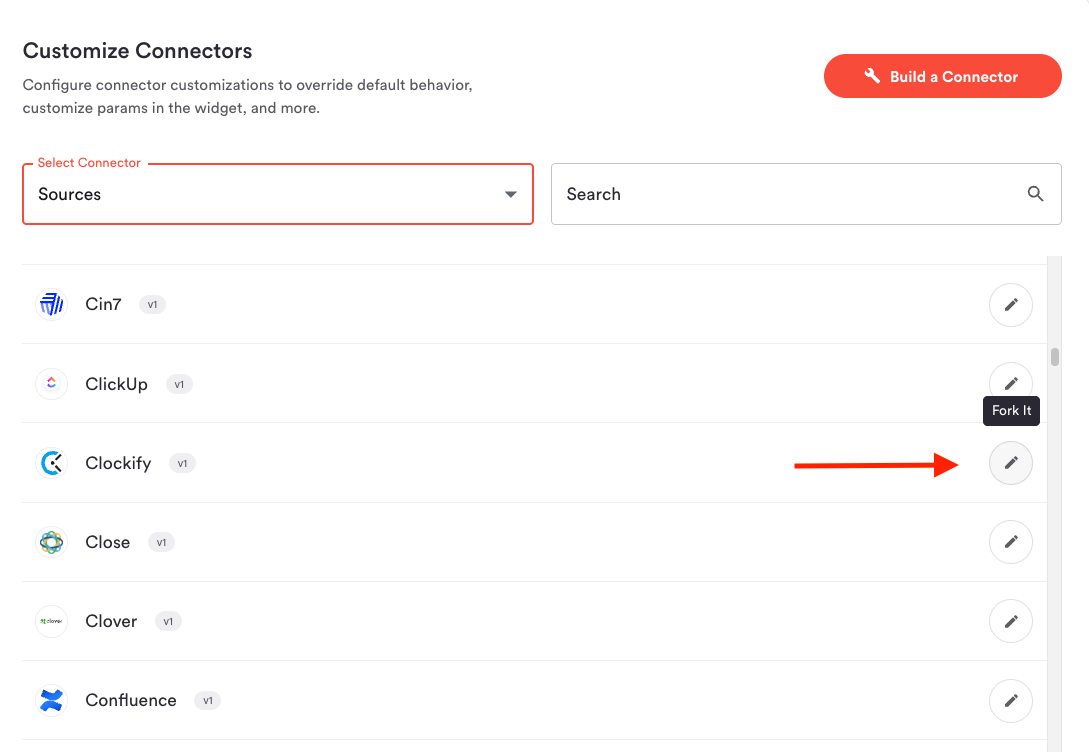Click the Build a Connector button
Image resolution: width=1089 pixels, height=752 pixels.
[x=942, y=76]
